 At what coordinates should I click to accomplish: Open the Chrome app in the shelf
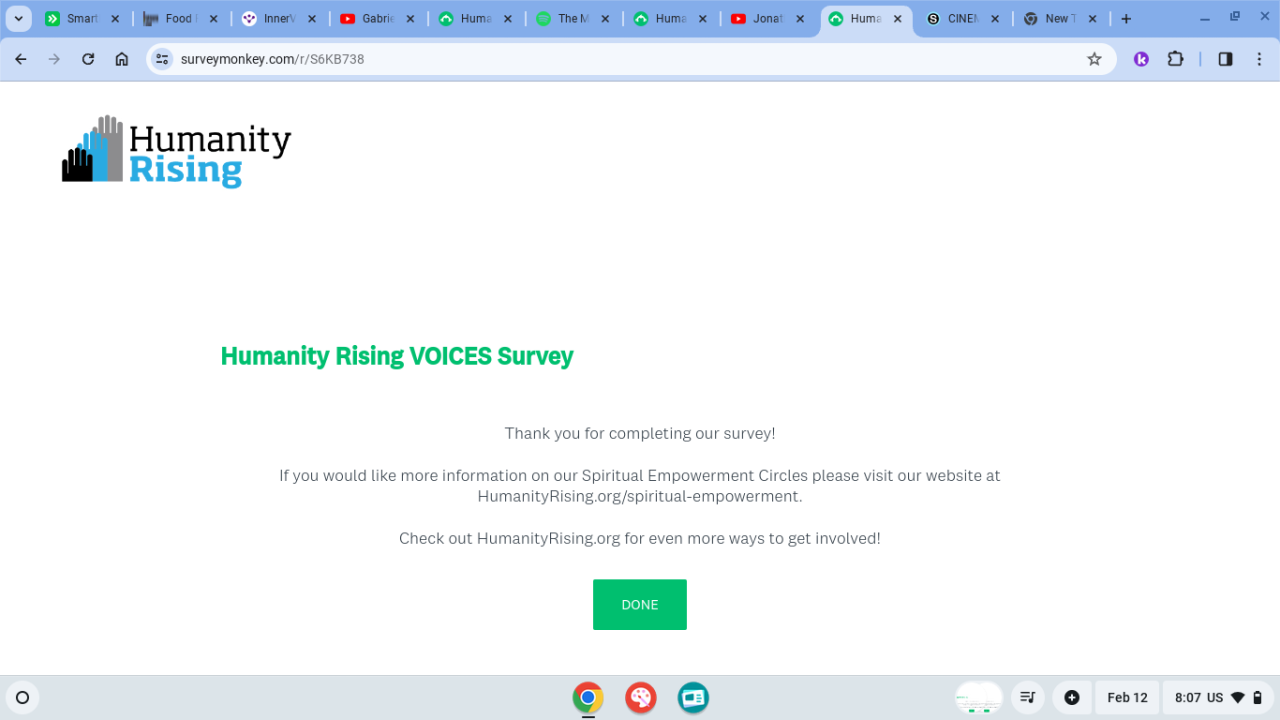click(x=588, y=697)
